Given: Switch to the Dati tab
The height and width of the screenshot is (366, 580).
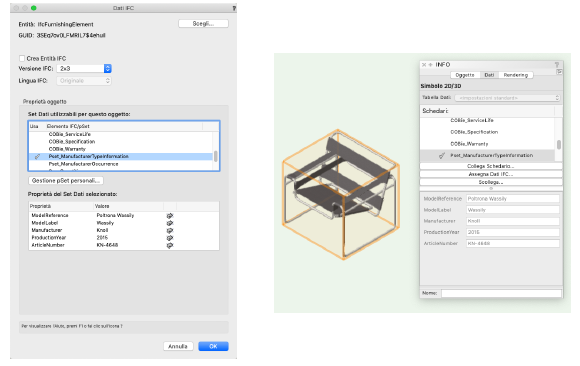Looking at the screenshot, I should pos(489,75).
